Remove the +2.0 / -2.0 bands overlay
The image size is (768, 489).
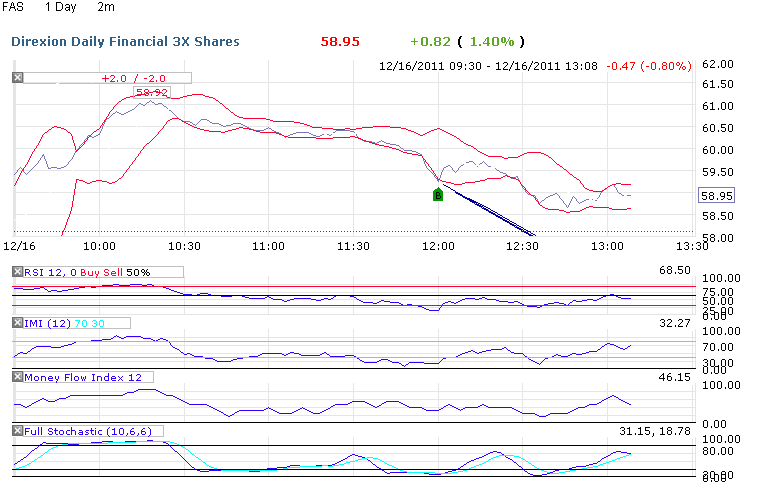18,77
